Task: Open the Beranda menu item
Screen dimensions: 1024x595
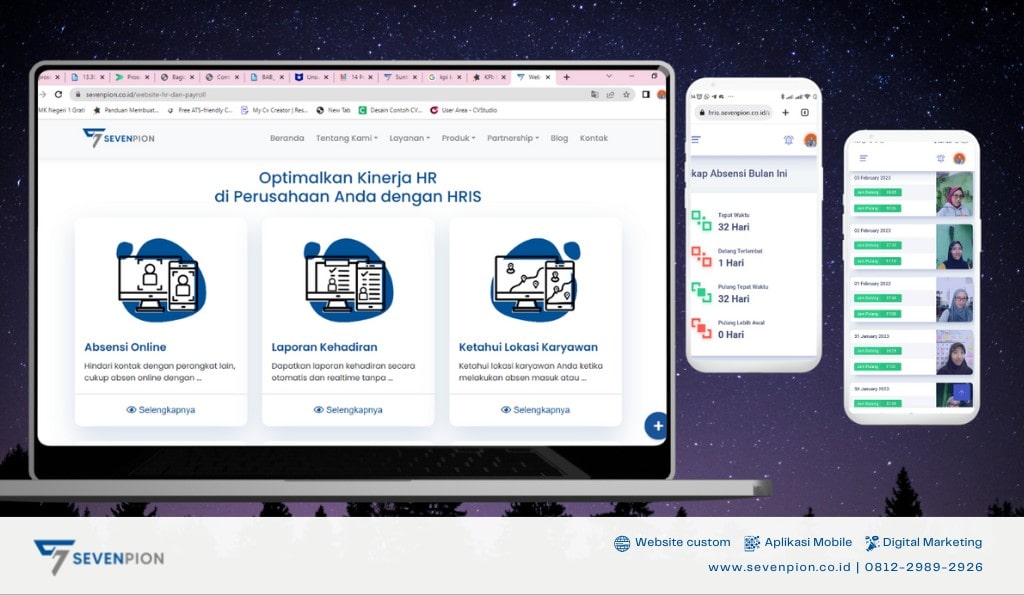Action: pos(287,138)
